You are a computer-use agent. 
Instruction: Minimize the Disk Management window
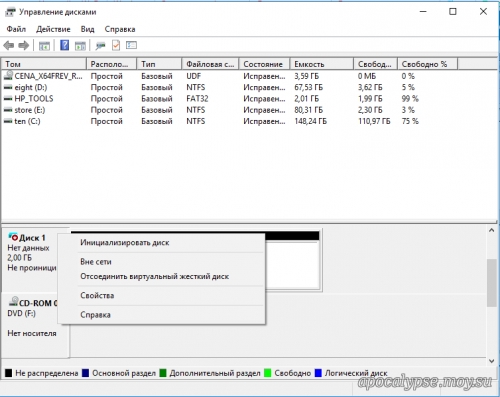[423, 12]
